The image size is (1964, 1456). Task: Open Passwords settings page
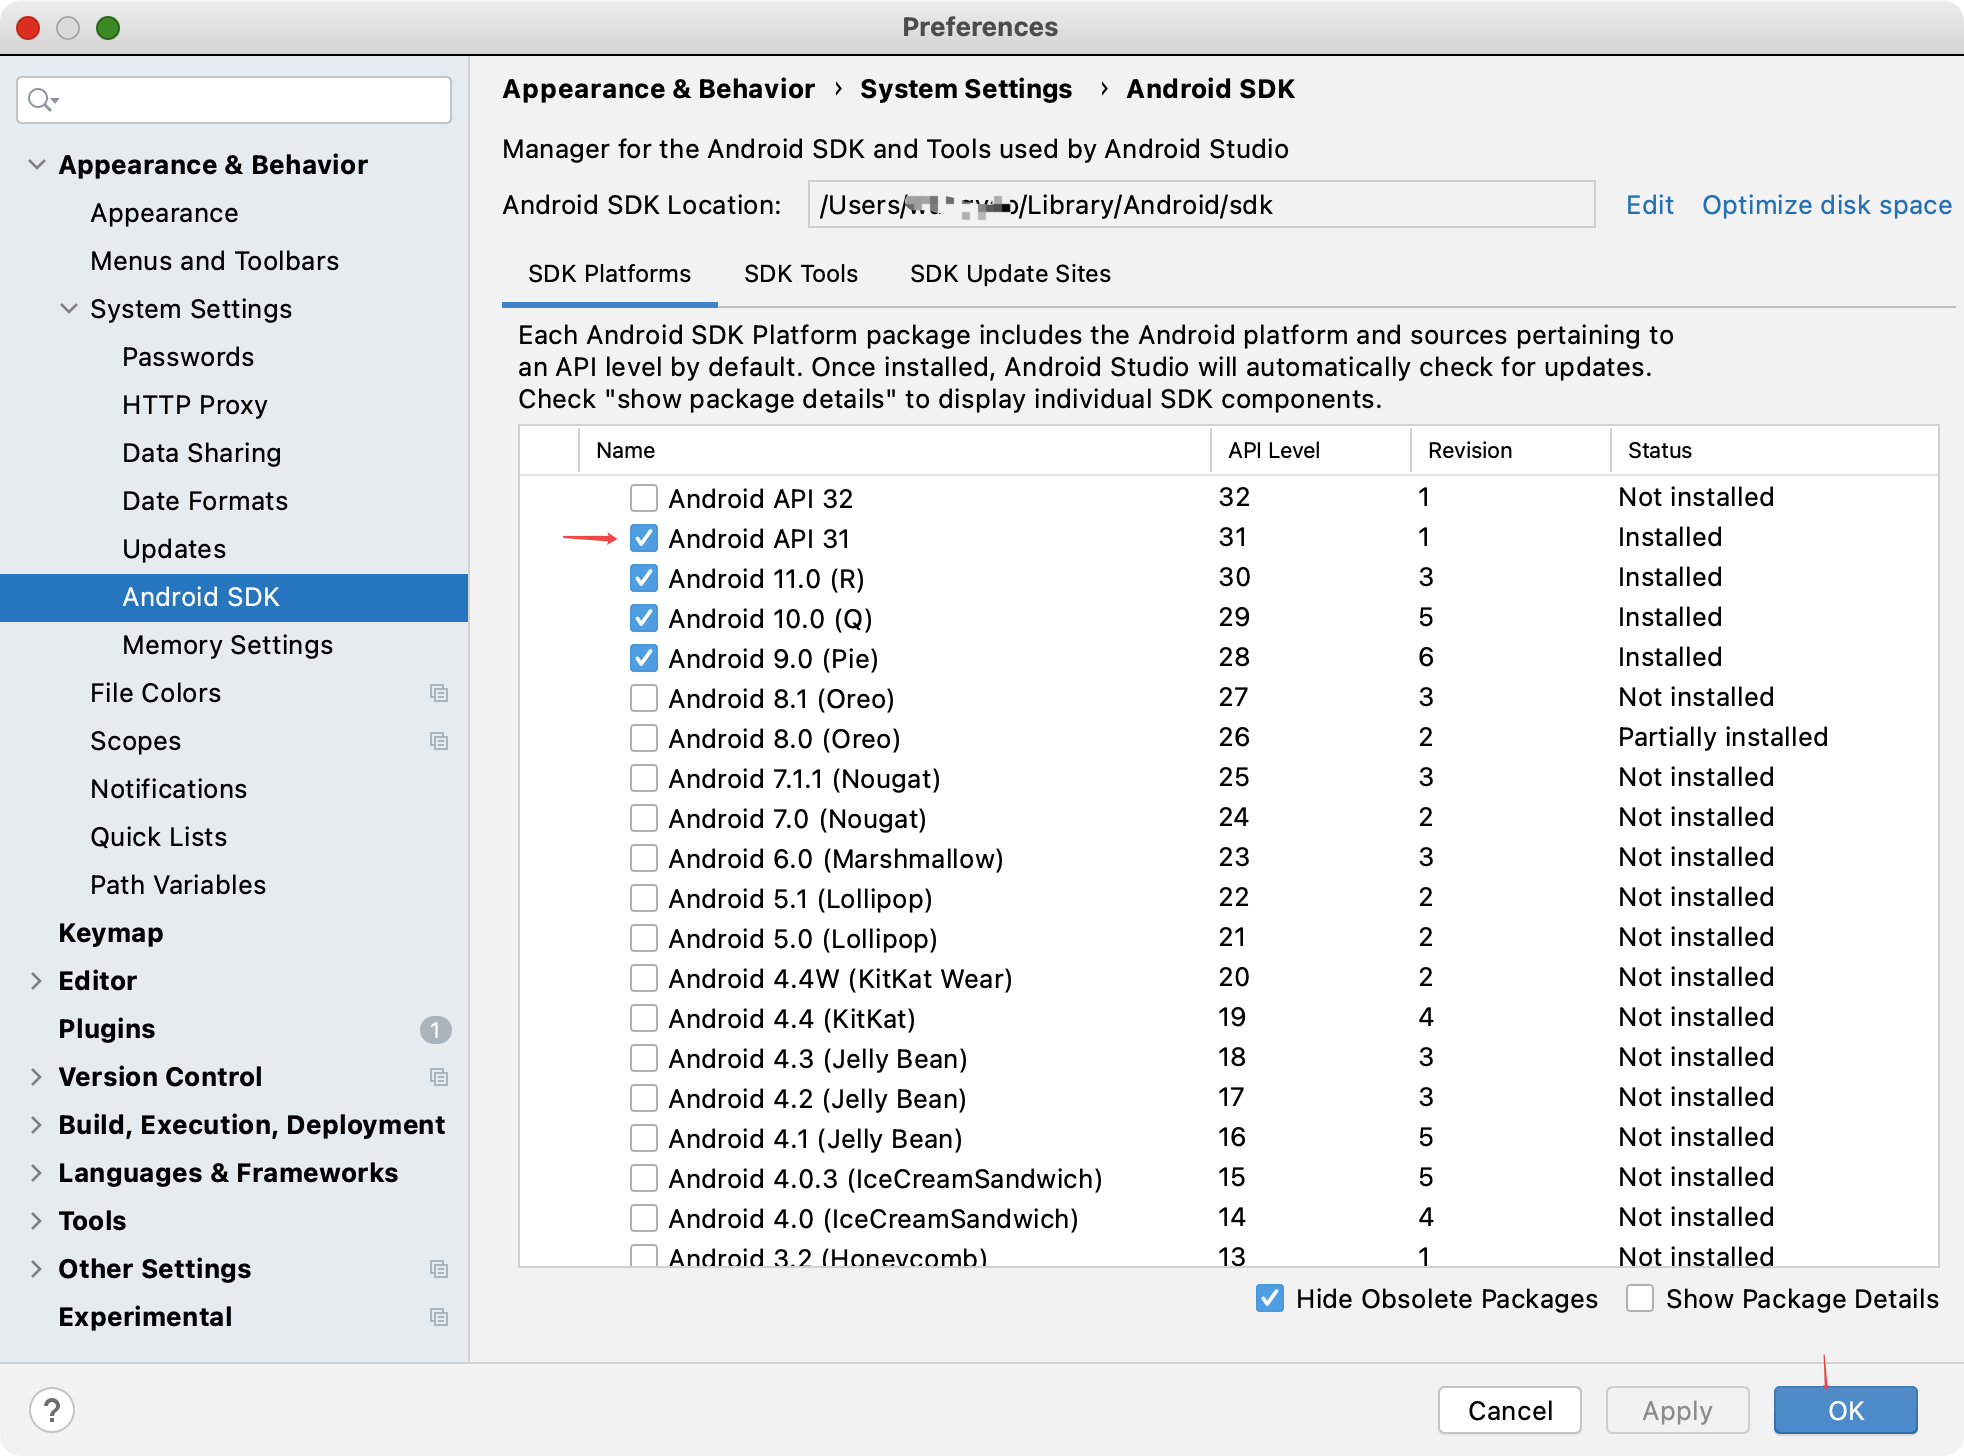(x=188, y=357)
